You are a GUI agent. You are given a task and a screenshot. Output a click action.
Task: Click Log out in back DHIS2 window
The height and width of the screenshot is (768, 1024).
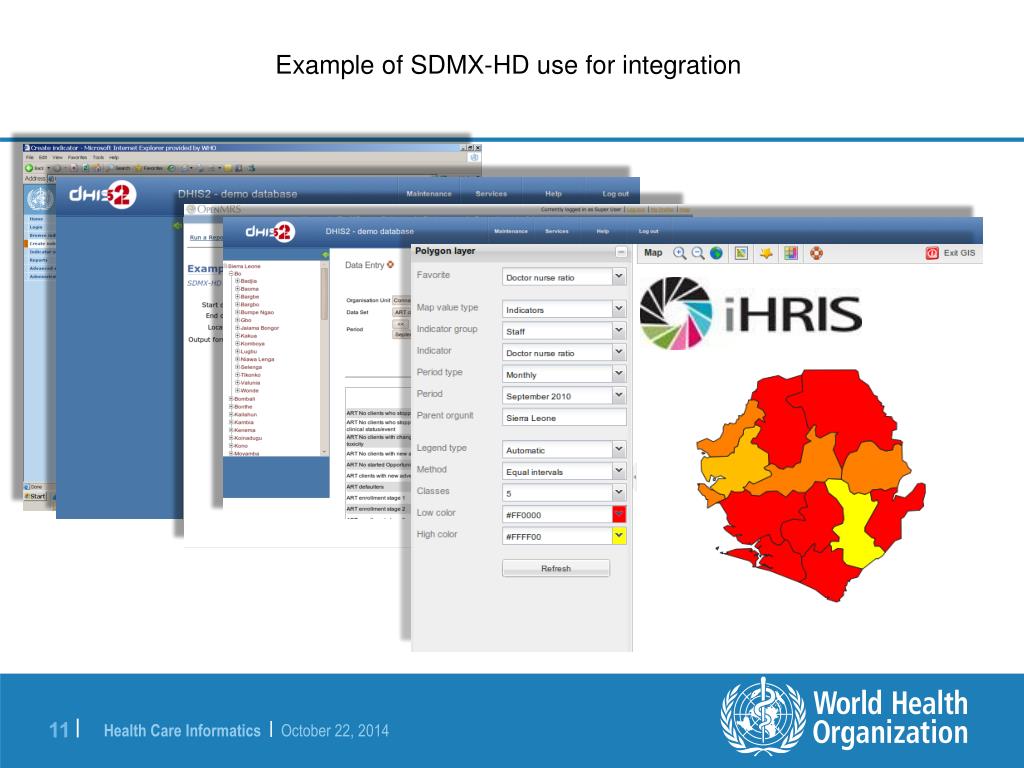point(615,194)
